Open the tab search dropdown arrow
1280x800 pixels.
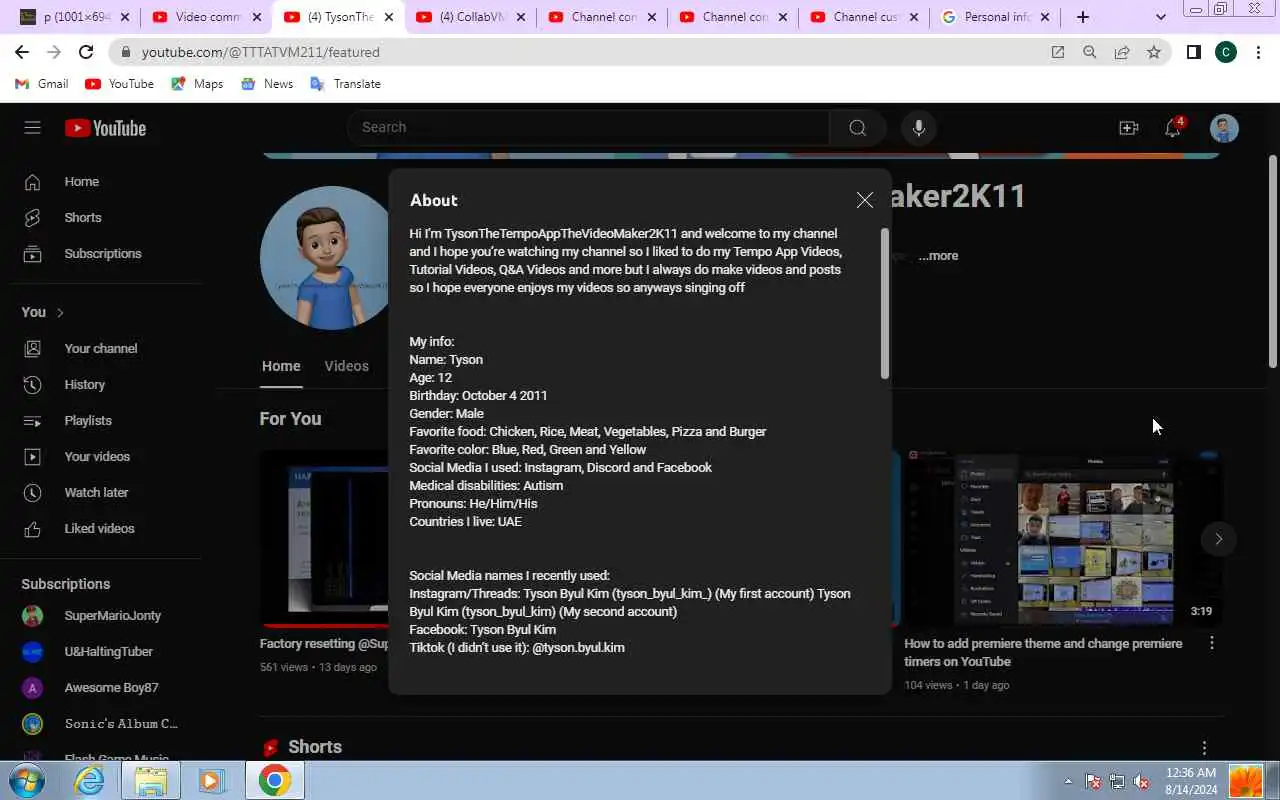point(1160,17)
